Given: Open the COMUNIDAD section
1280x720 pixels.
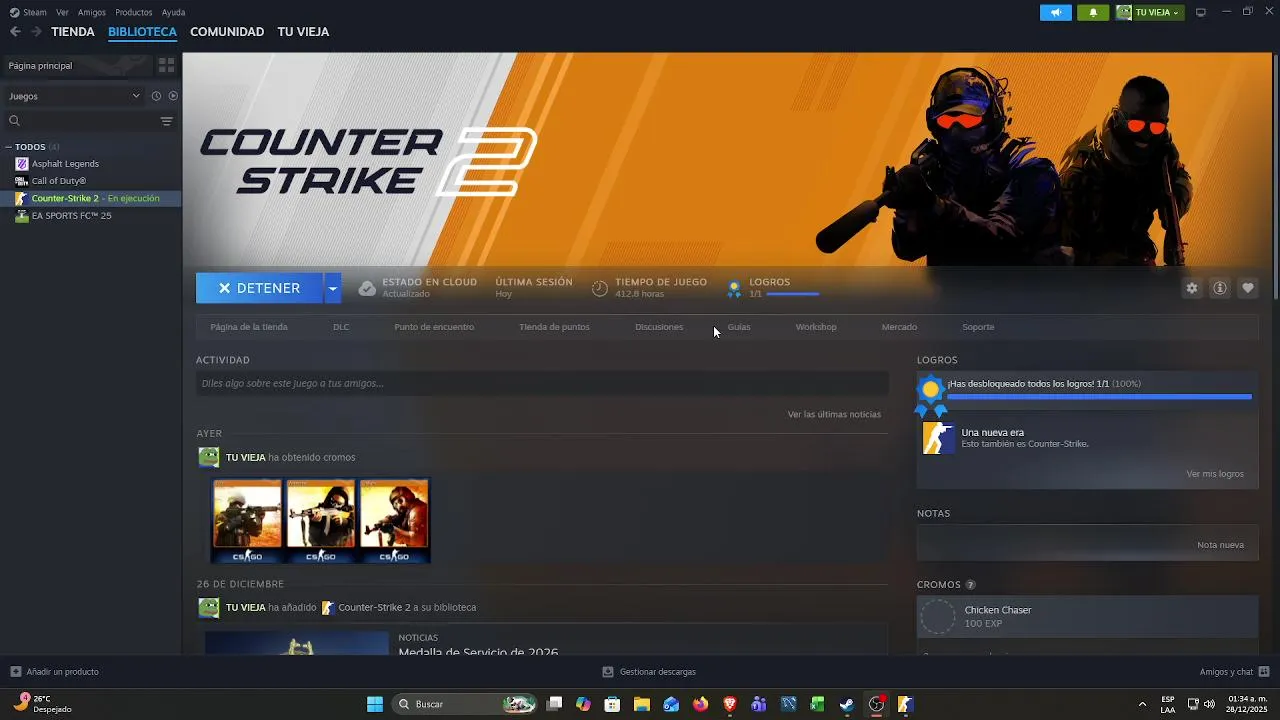Looking at the screenshot, I should click(x=227, y=32).
